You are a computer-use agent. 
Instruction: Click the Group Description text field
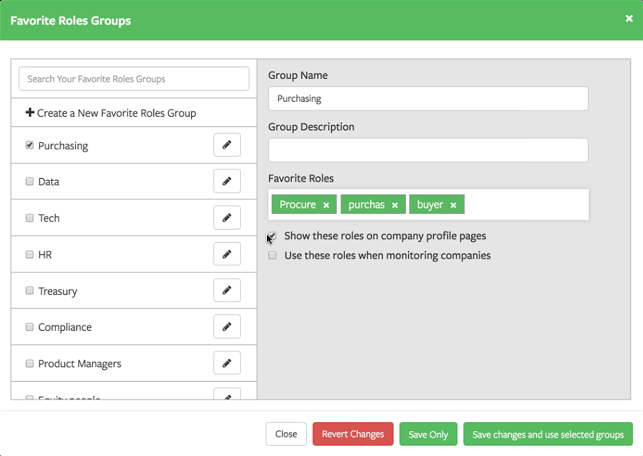point(428,150)
